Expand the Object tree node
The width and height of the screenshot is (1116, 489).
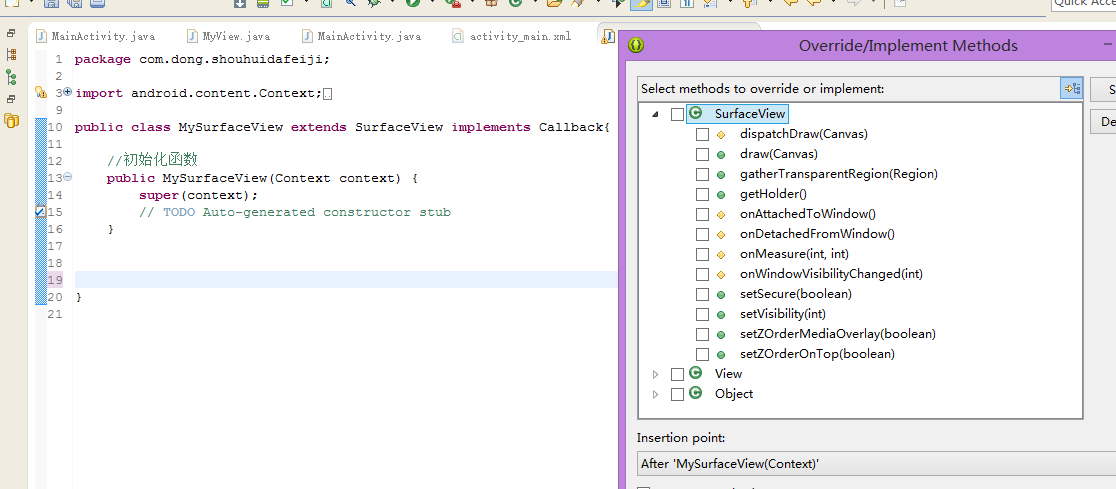pos(656,394)
